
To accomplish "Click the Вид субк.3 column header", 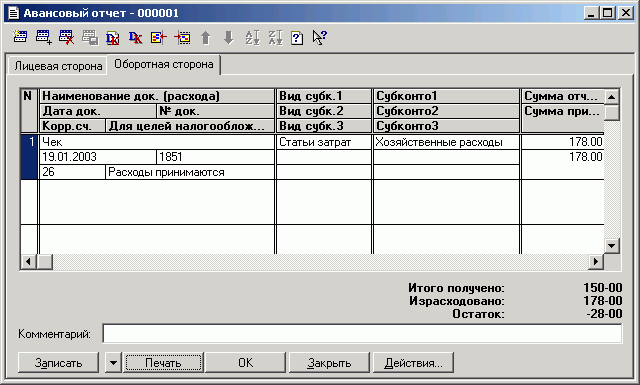I will pos(324,126).
